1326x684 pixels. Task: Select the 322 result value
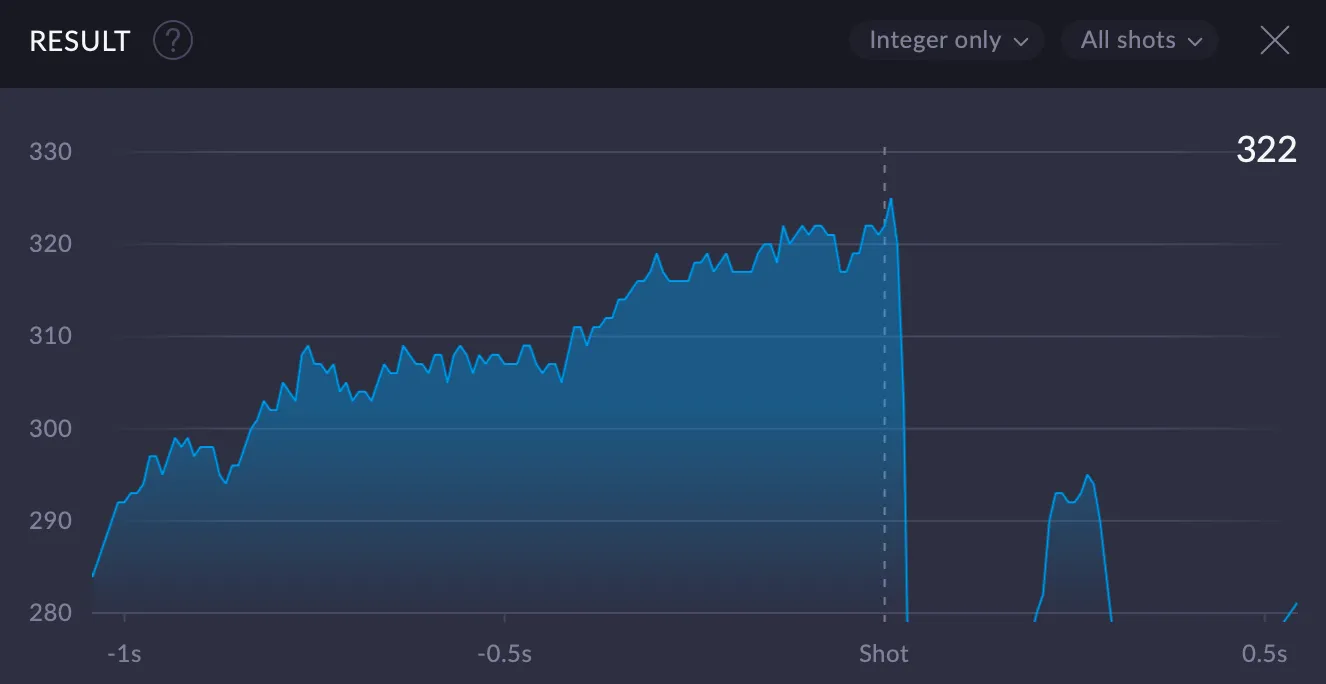pyautogui.click(x=1265, y=150)
